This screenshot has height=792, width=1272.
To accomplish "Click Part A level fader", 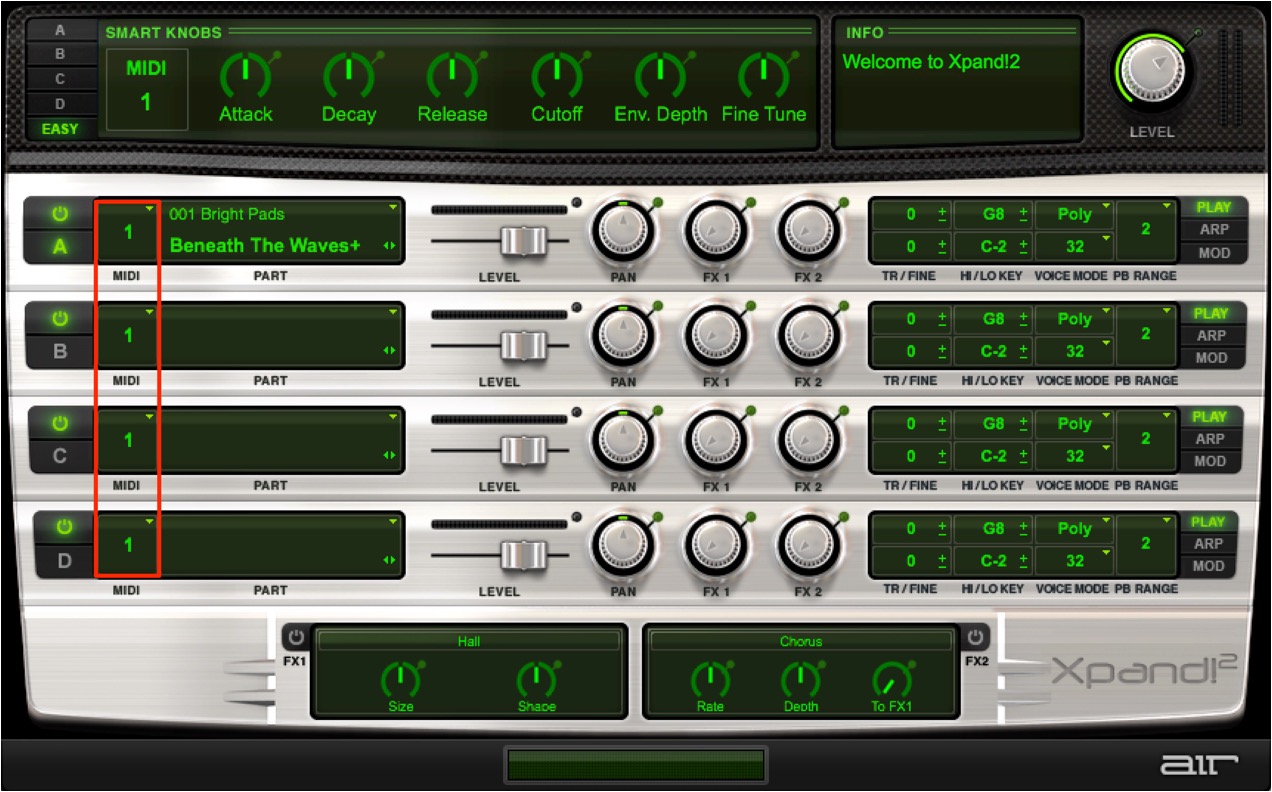I will 523,241.
